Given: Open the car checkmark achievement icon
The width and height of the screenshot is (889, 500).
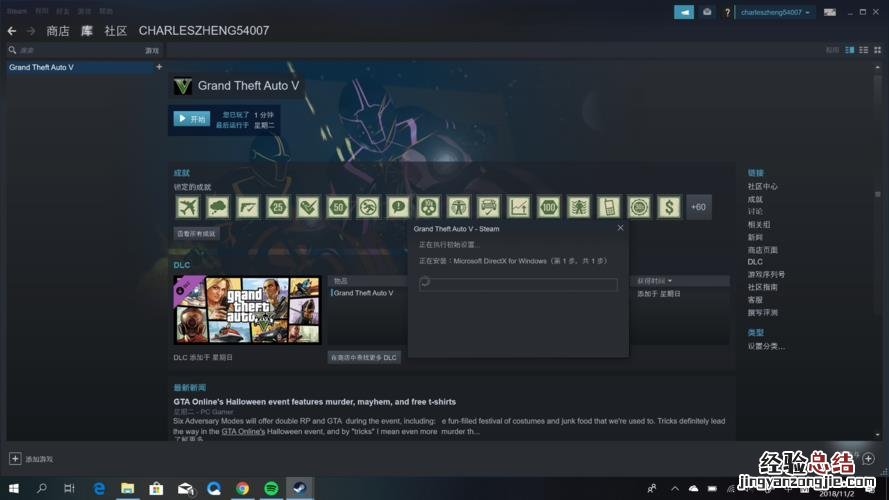Looking at the screenshot, I should click(488, 207).
